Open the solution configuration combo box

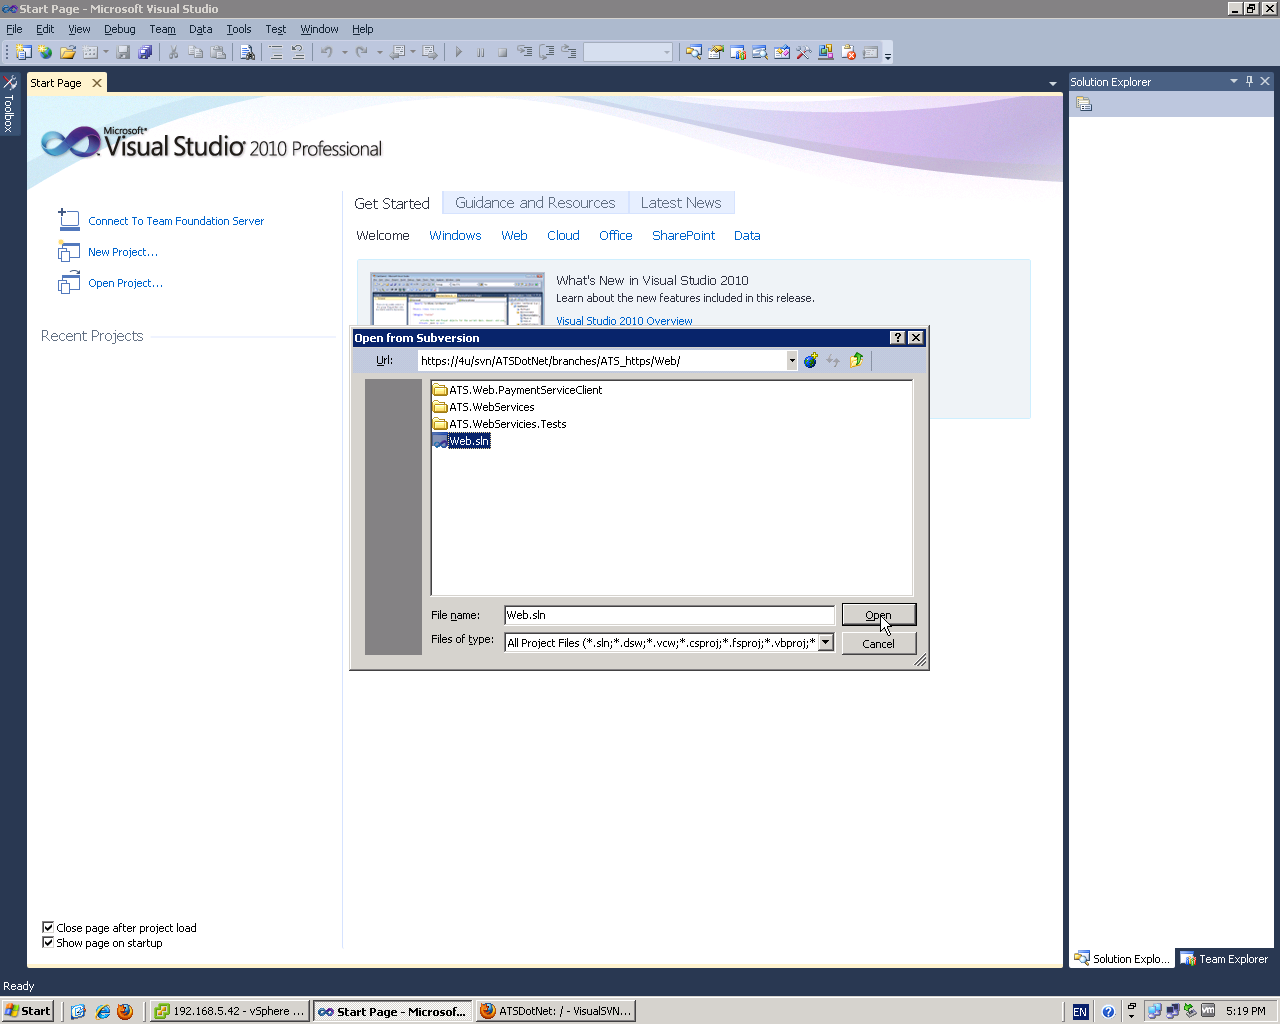(x=628, y=52)
